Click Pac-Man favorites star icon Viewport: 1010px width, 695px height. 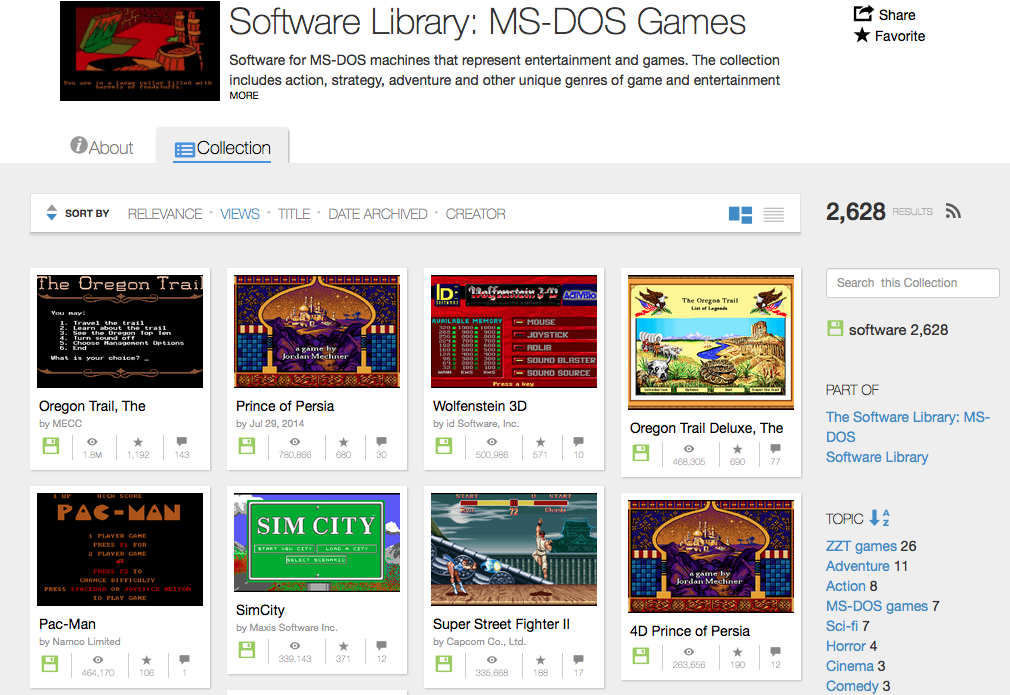tap(147, 660)
